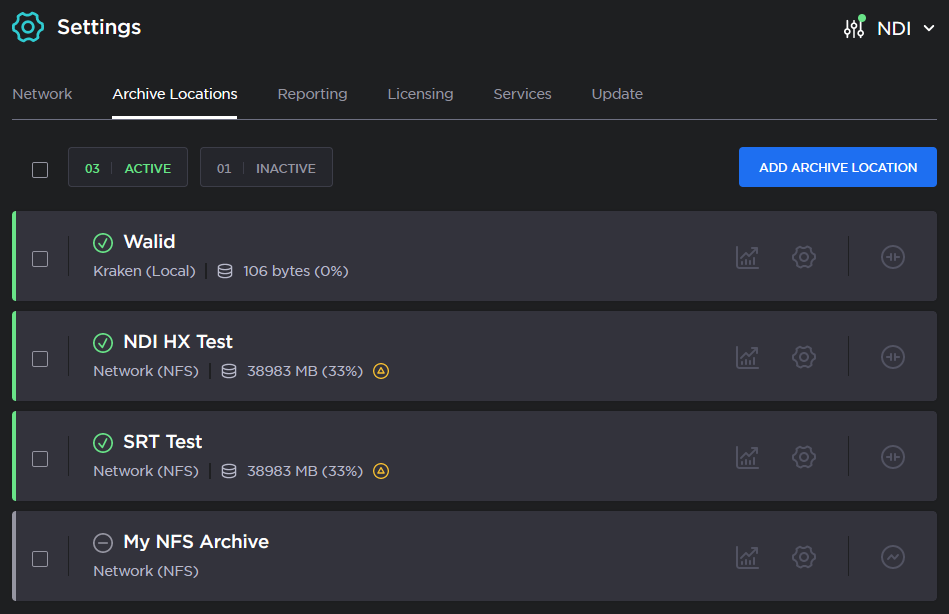Tick the My NFS Archive checkbox
The image size is (949, 614).
[x=40, y=559]
